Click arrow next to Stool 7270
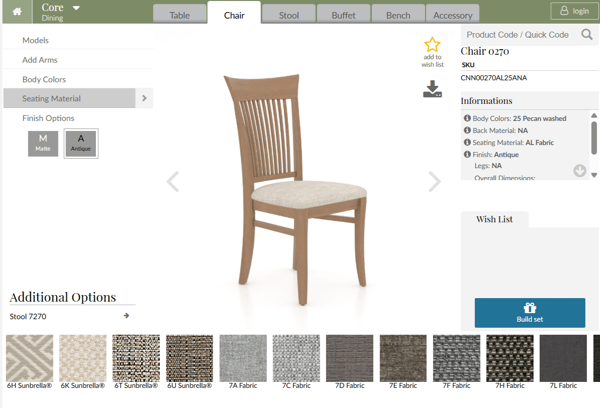 point(126,316)
